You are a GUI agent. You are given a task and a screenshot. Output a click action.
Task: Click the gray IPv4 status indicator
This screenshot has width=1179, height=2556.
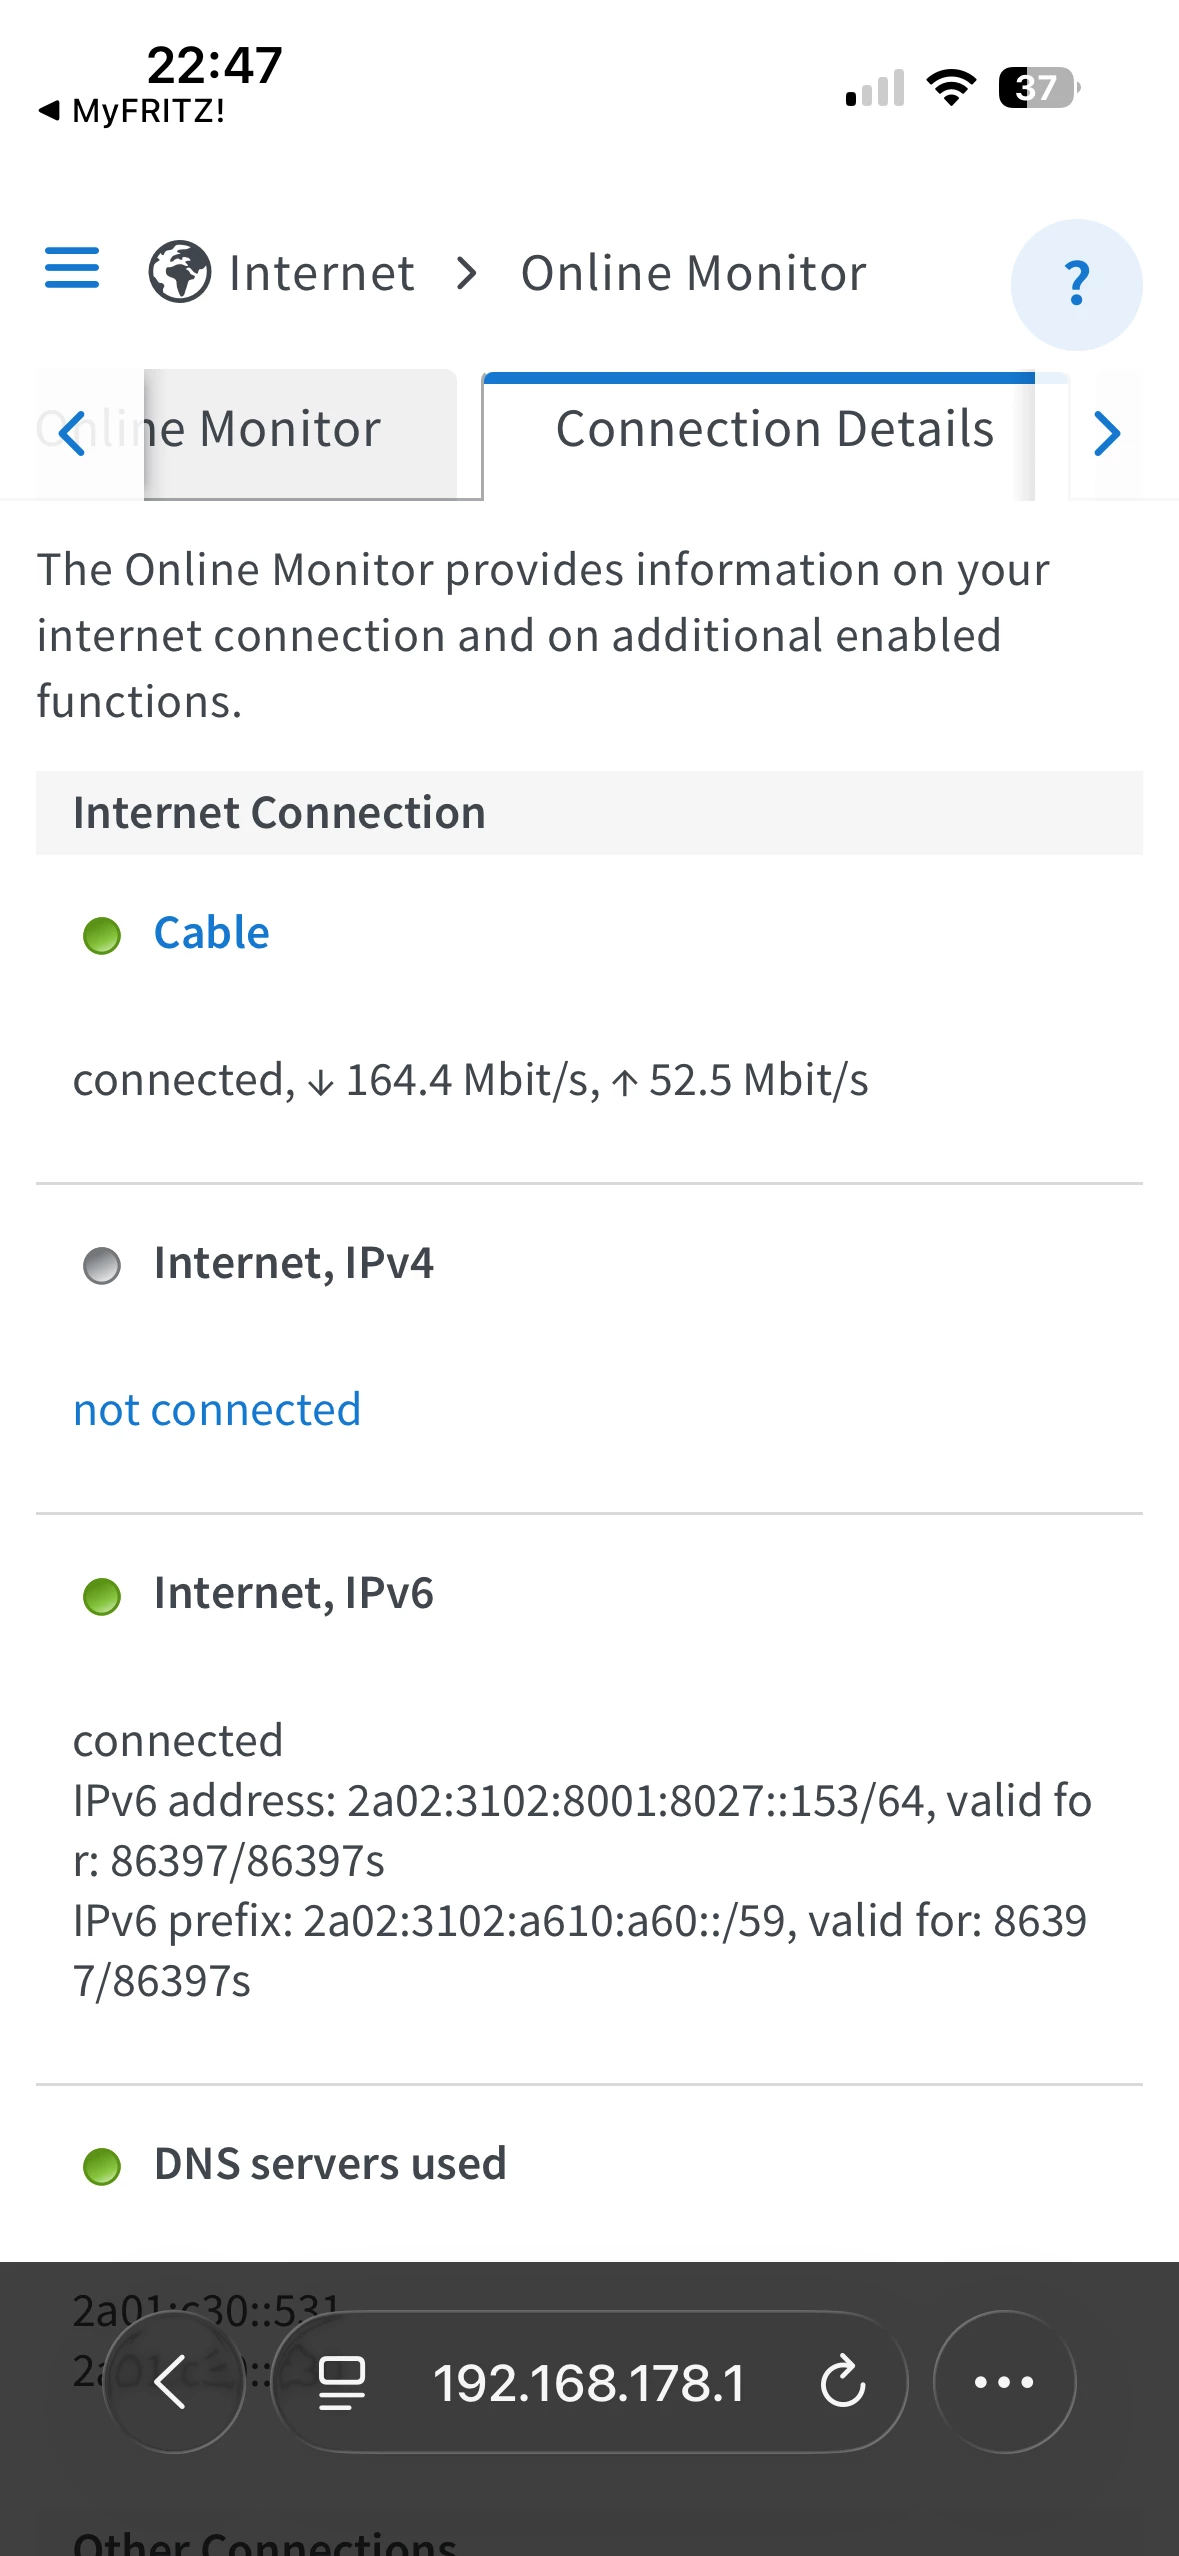pyautogui.click(x=102, y=1266)
